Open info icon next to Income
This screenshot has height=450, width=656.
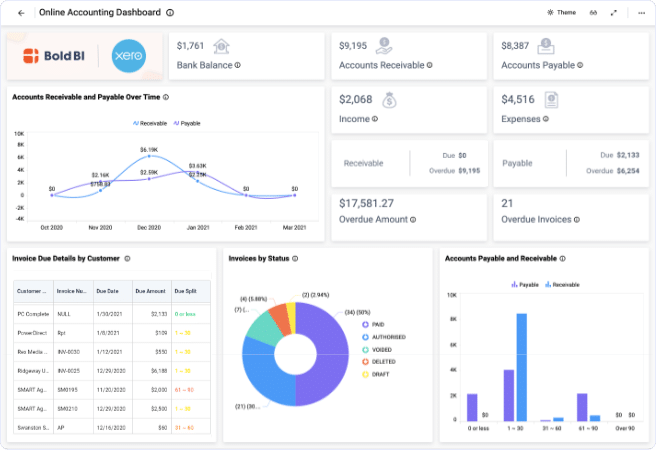tap(375, 119)
